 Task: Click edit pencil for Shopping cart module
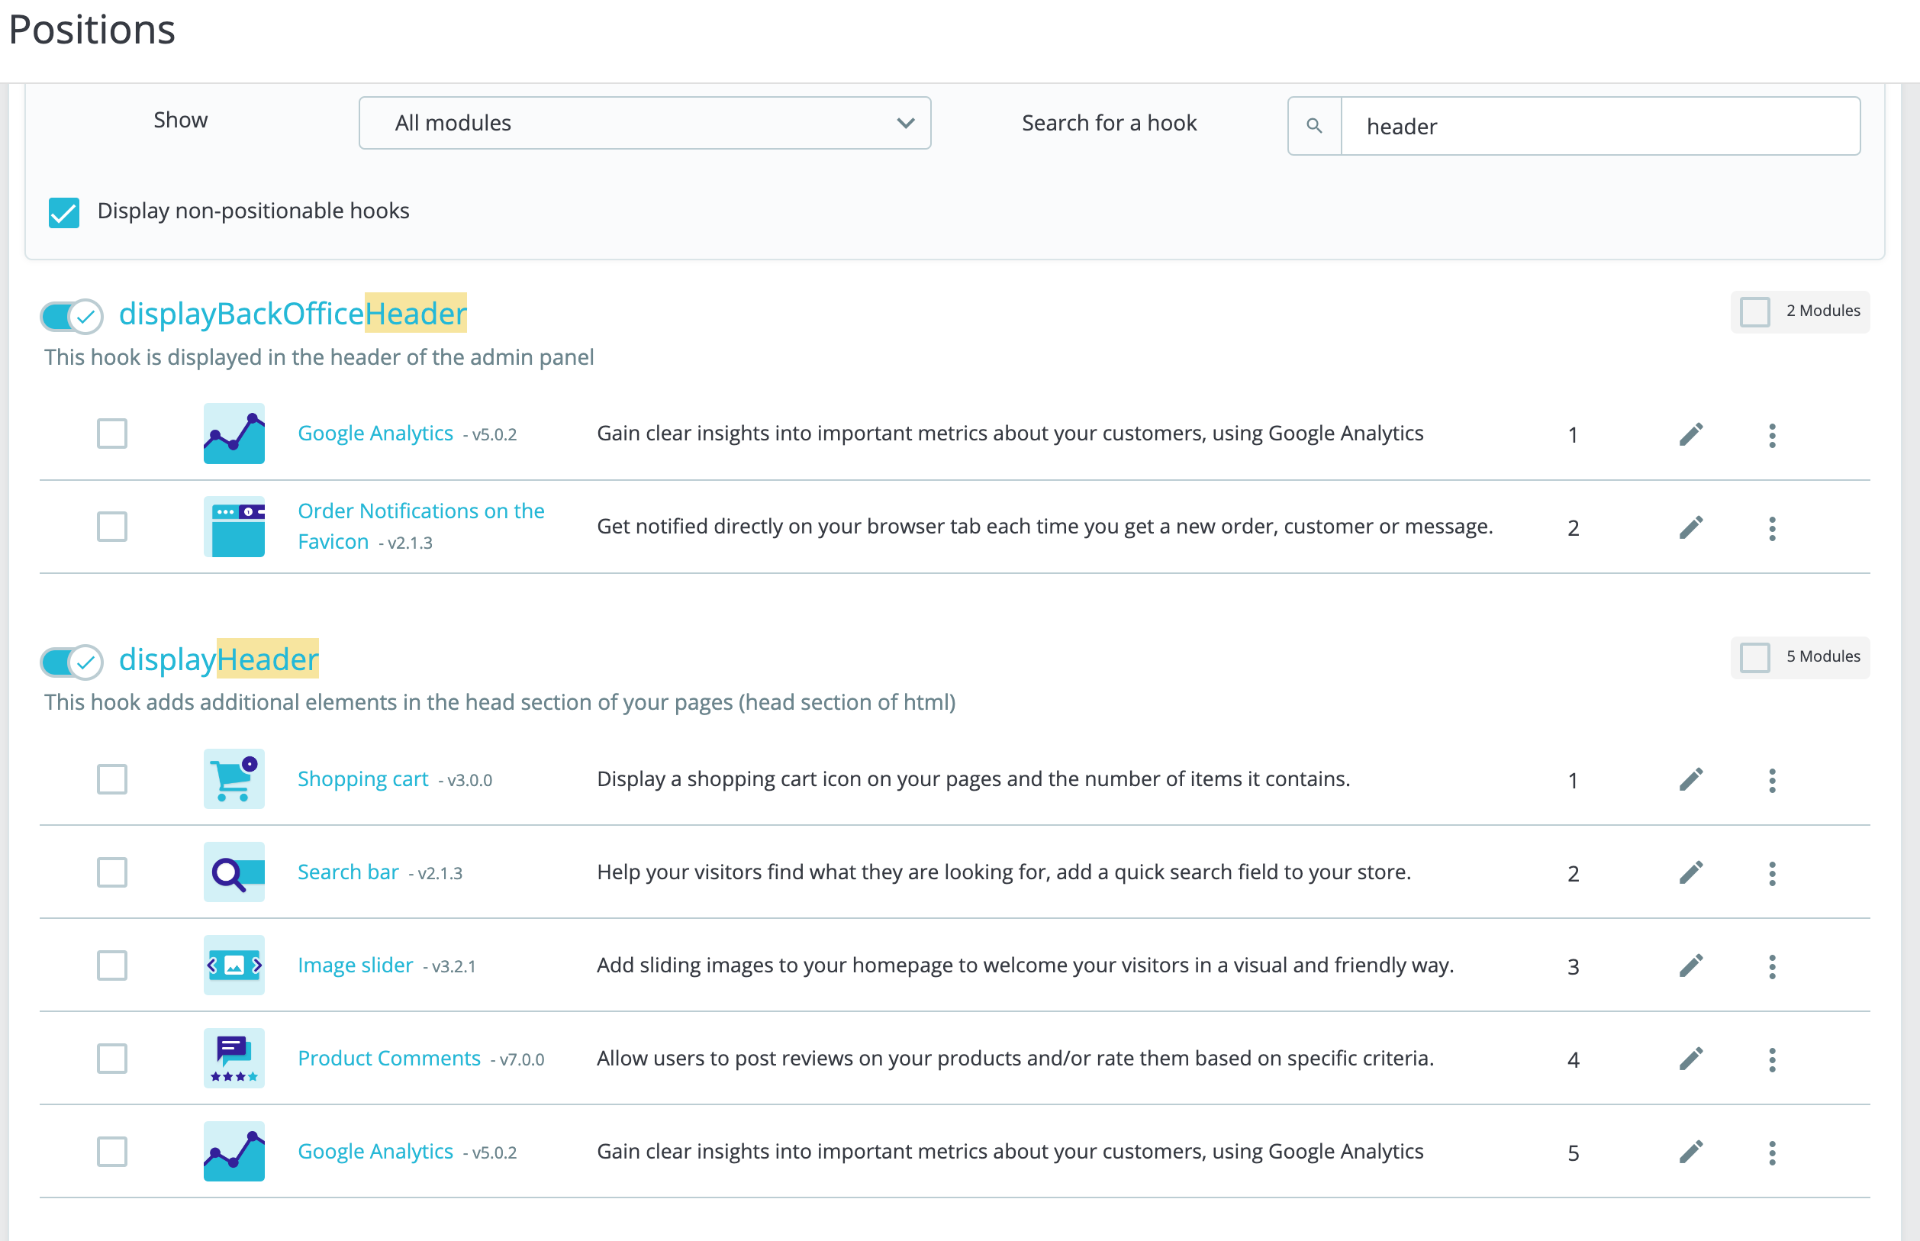tap(1690, 780)
